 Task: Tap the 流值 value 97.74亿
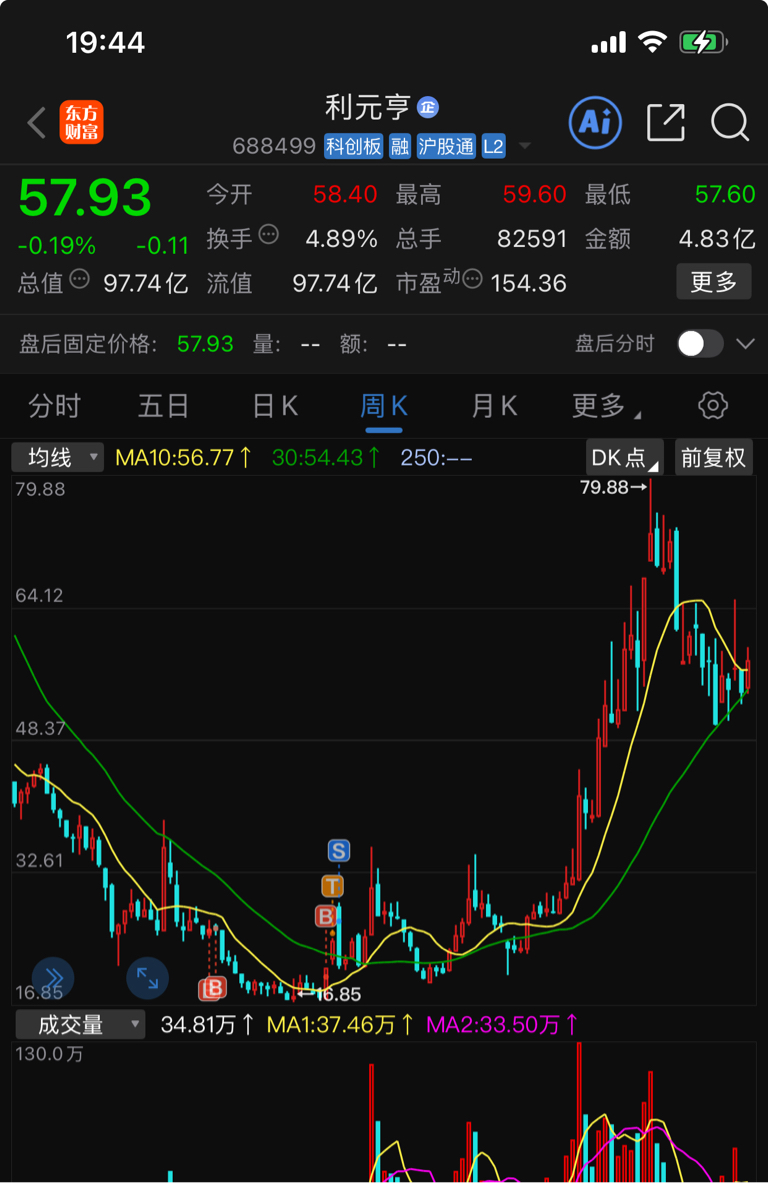(334, 283)
